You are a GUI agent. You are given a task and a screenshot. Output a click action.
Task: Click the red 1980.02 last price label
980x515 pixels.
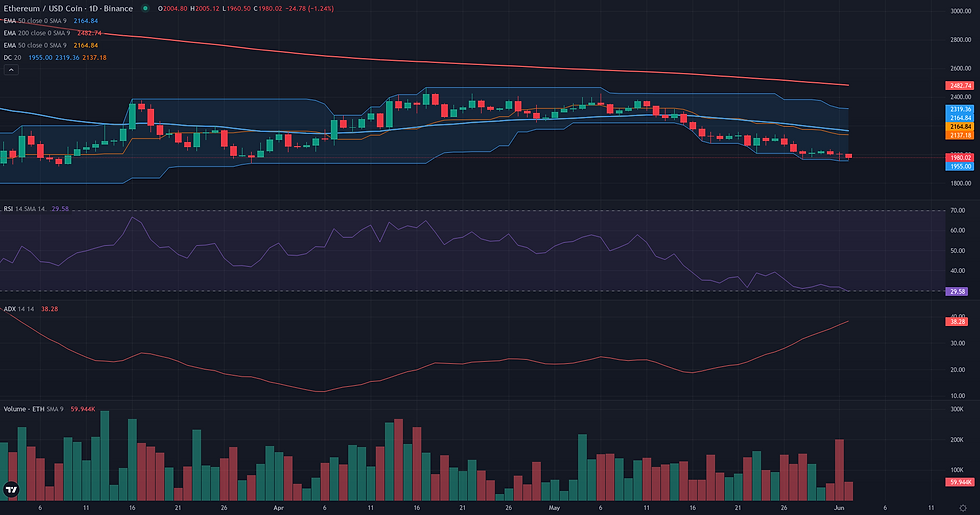(960, 158)
